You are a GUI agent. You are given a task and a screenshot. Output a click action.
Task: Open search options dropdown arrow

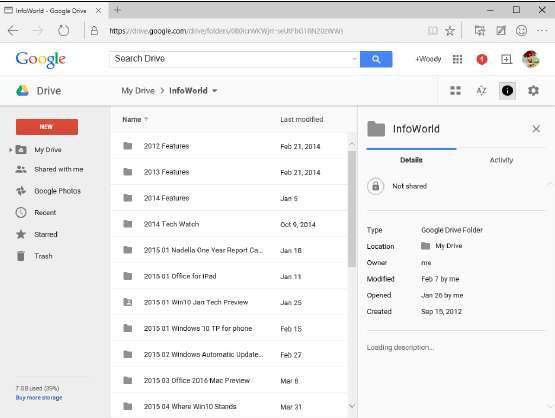click(354, 59)
